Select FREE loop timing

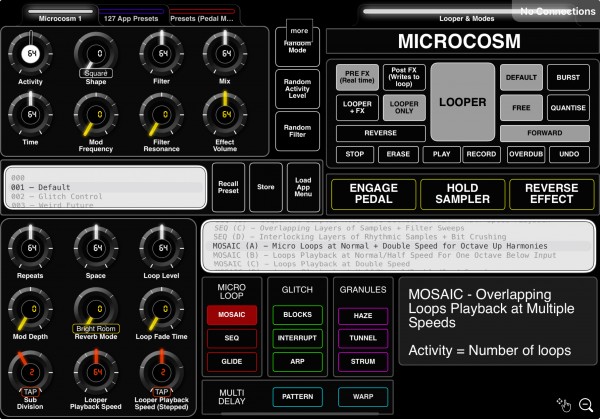pos(521,108)
